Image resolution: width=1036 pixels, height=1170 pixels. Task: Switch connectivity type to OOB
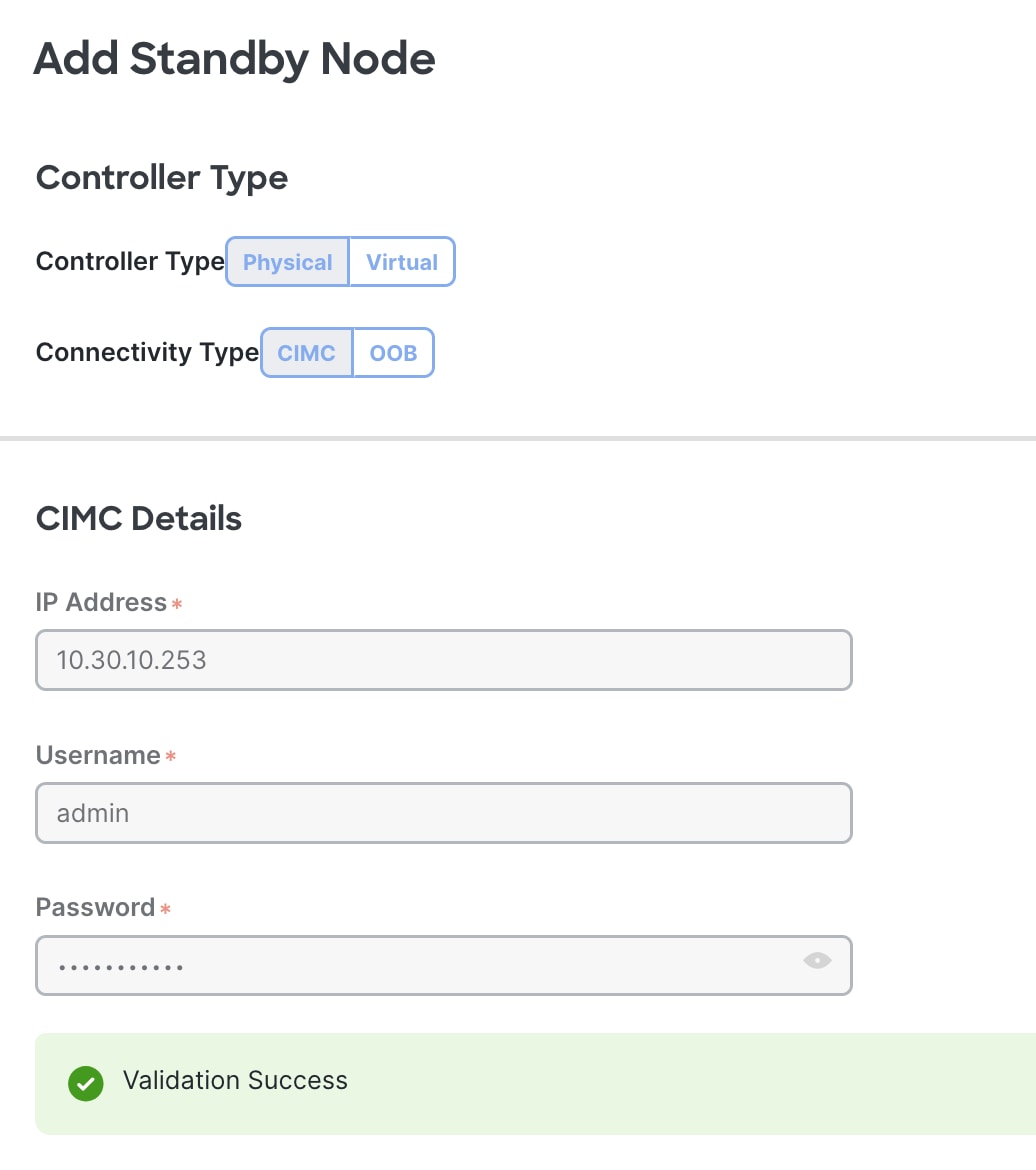tap(393, 352)
